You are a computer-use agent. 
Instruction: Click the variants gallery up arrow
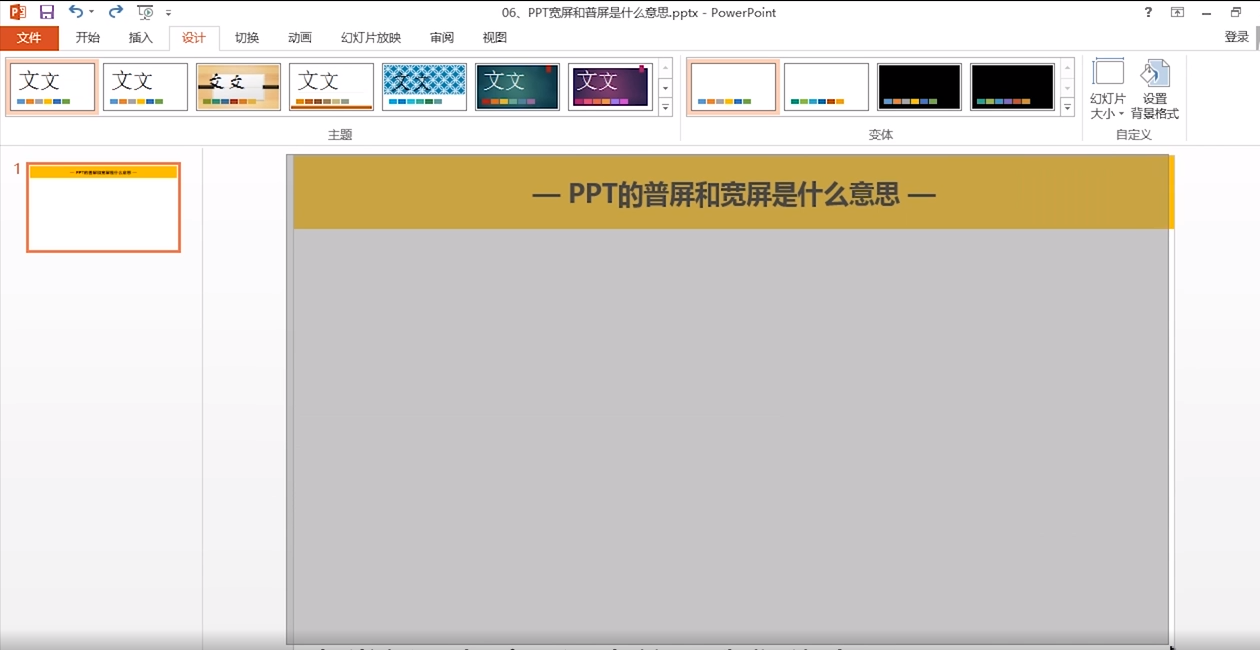click(1067, 68)
